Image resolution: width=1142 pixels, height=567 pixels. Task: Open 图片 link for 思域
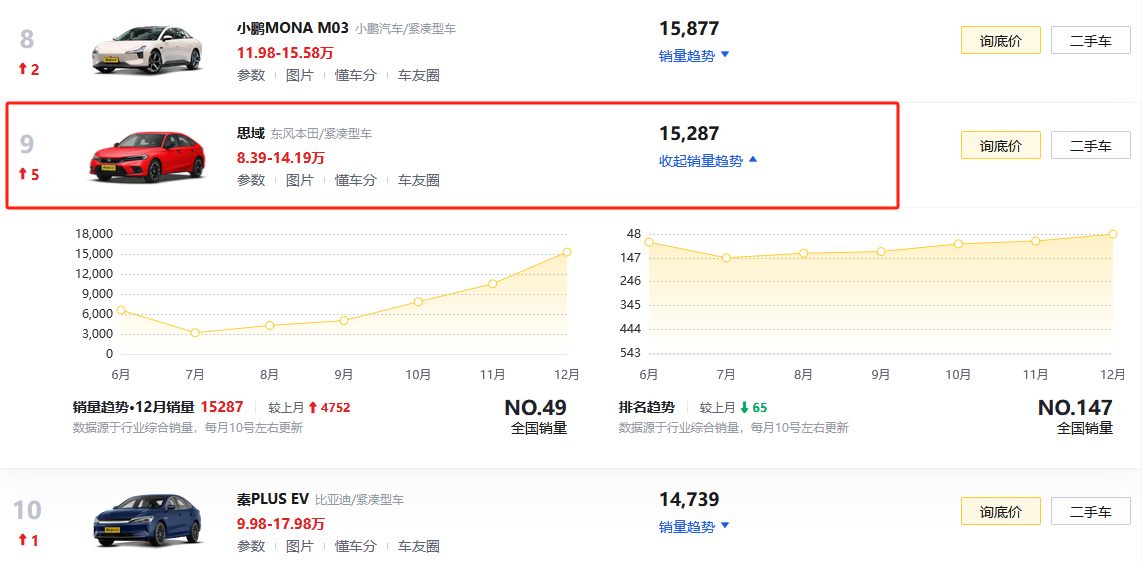pos(299,180)
